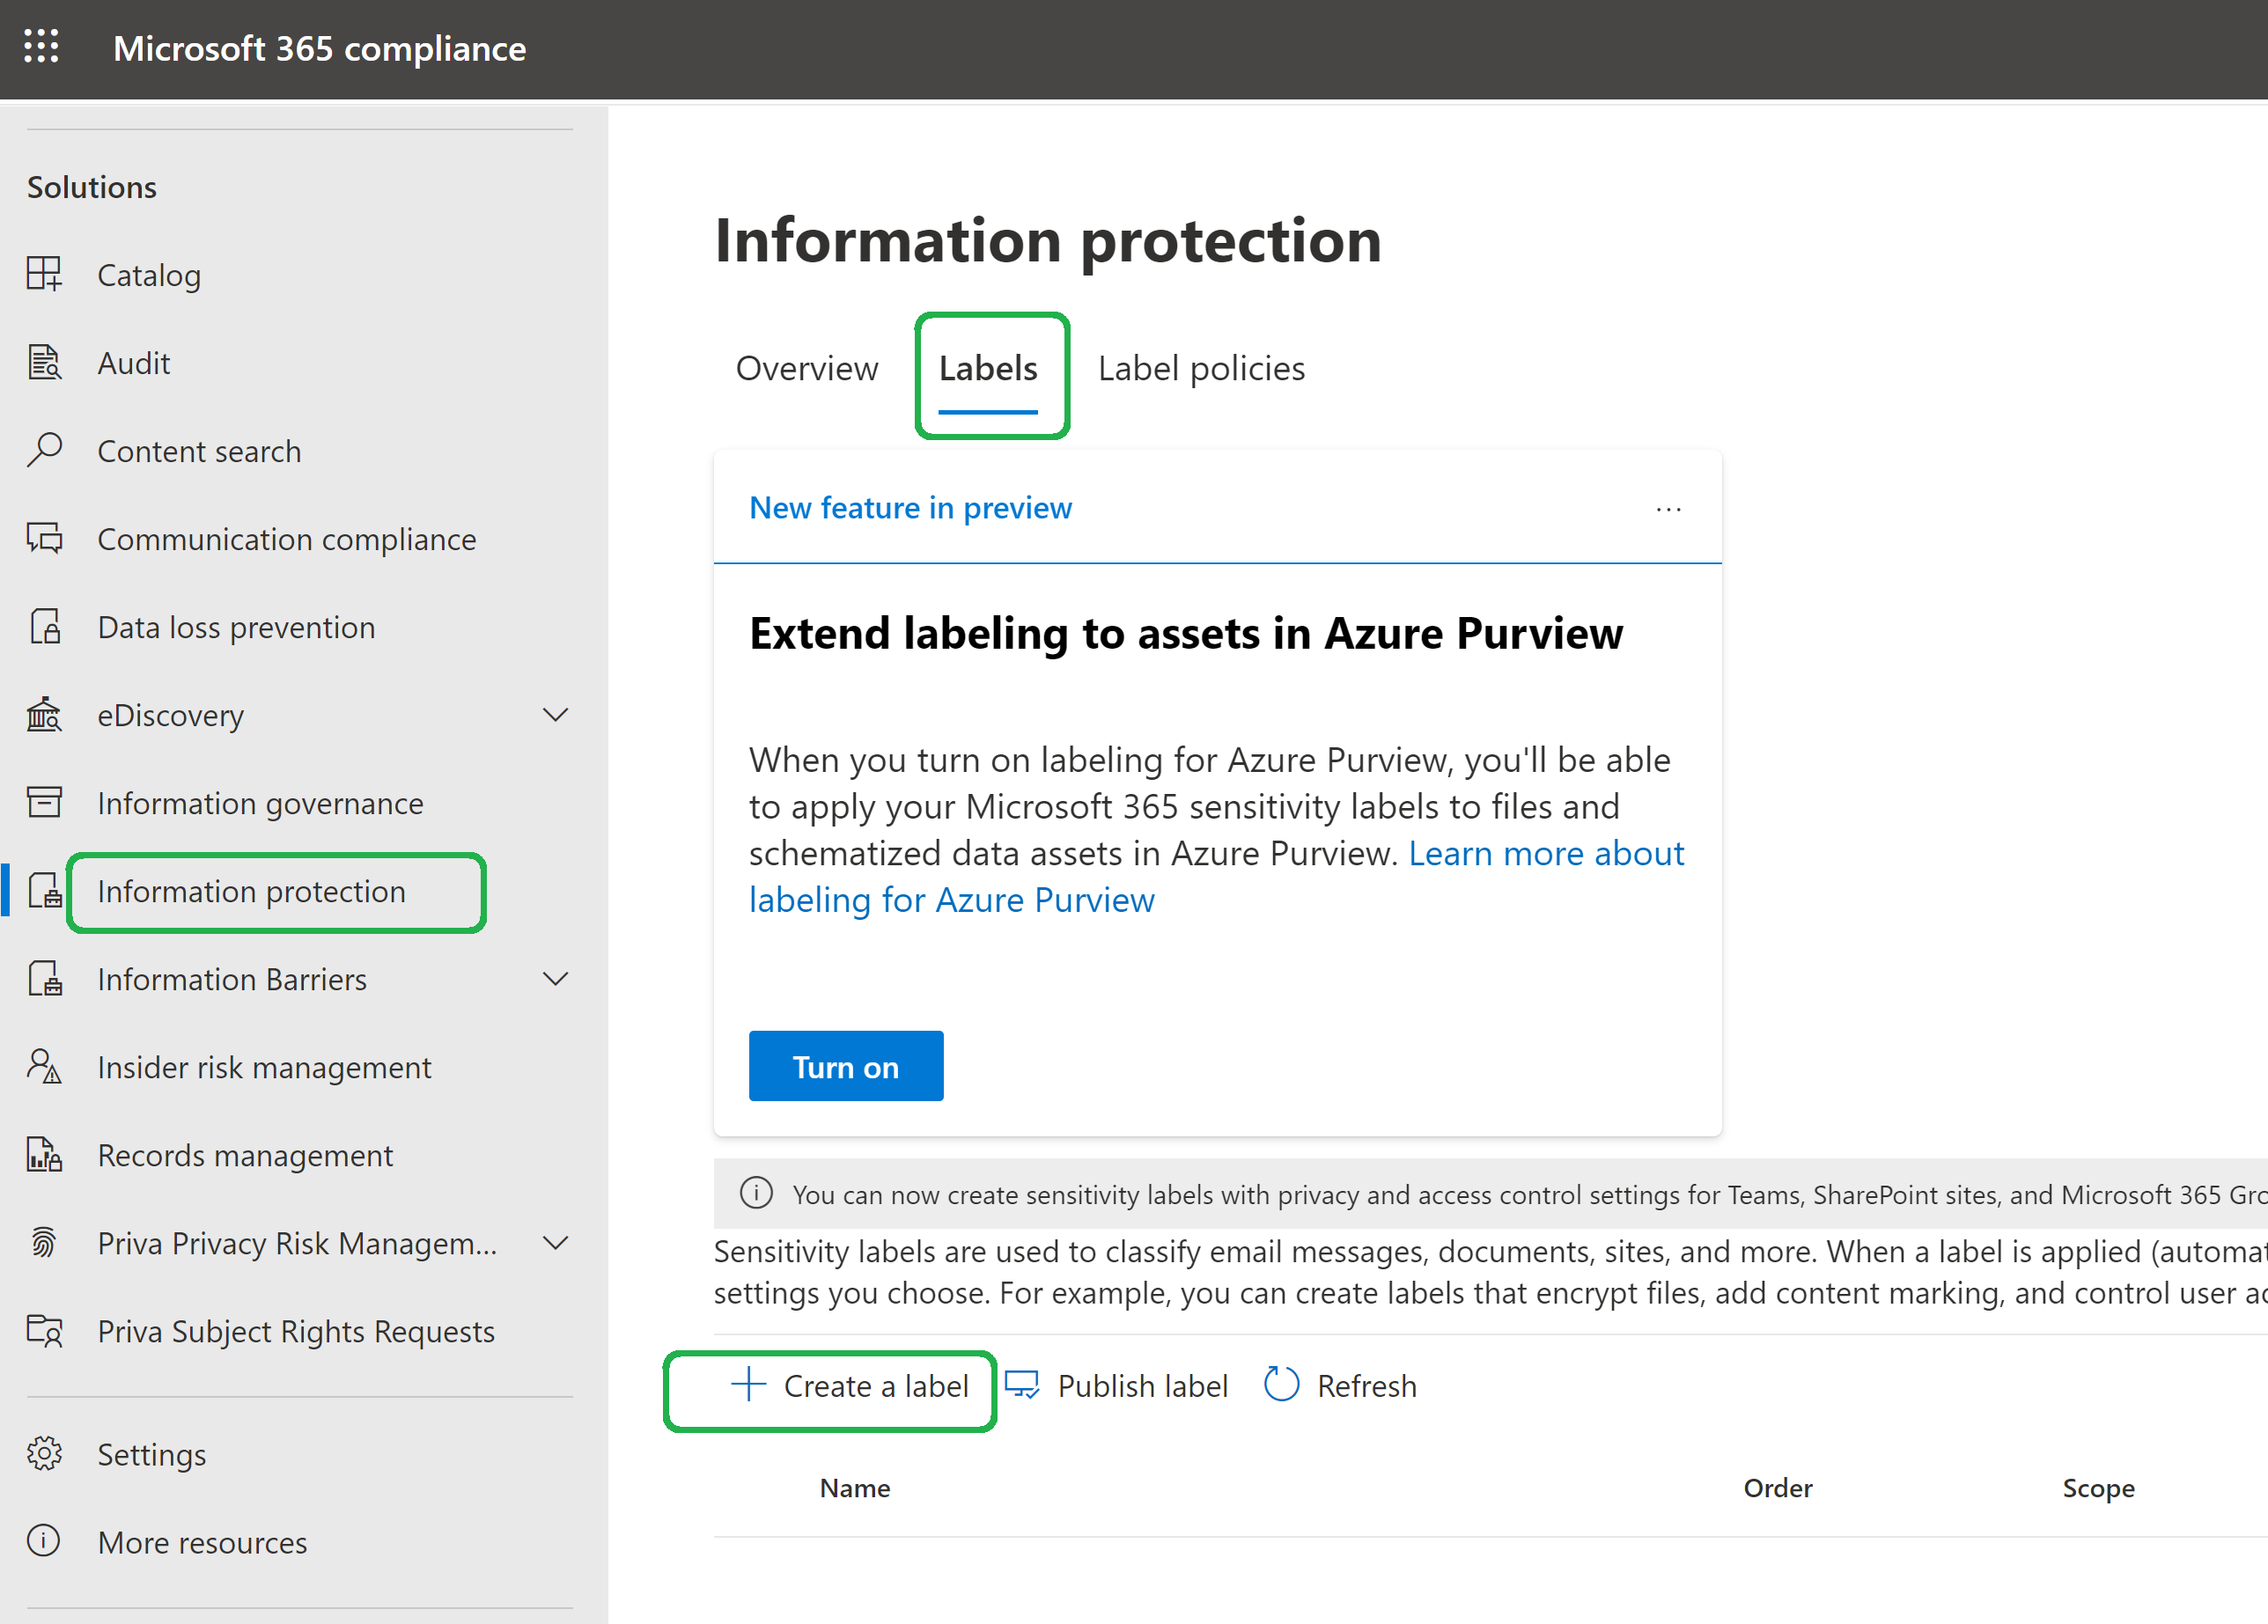
Task: Click the Refresh circular arrow icon
Action: tap(1281, 1385)
